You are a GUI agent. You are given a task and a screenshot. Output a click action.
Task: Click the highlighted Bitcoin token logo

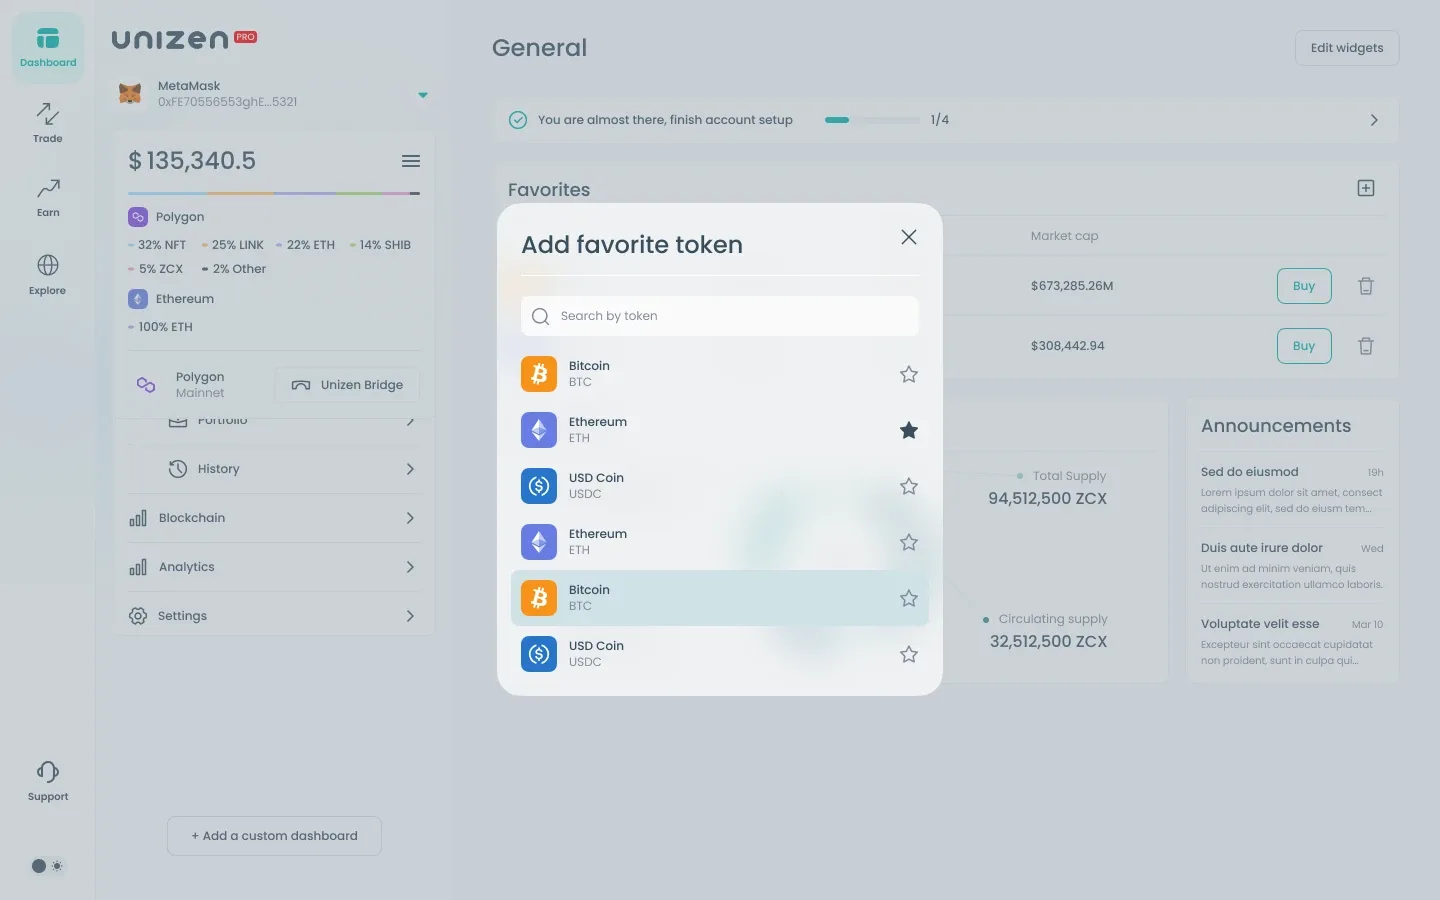[x=539, y=598]
